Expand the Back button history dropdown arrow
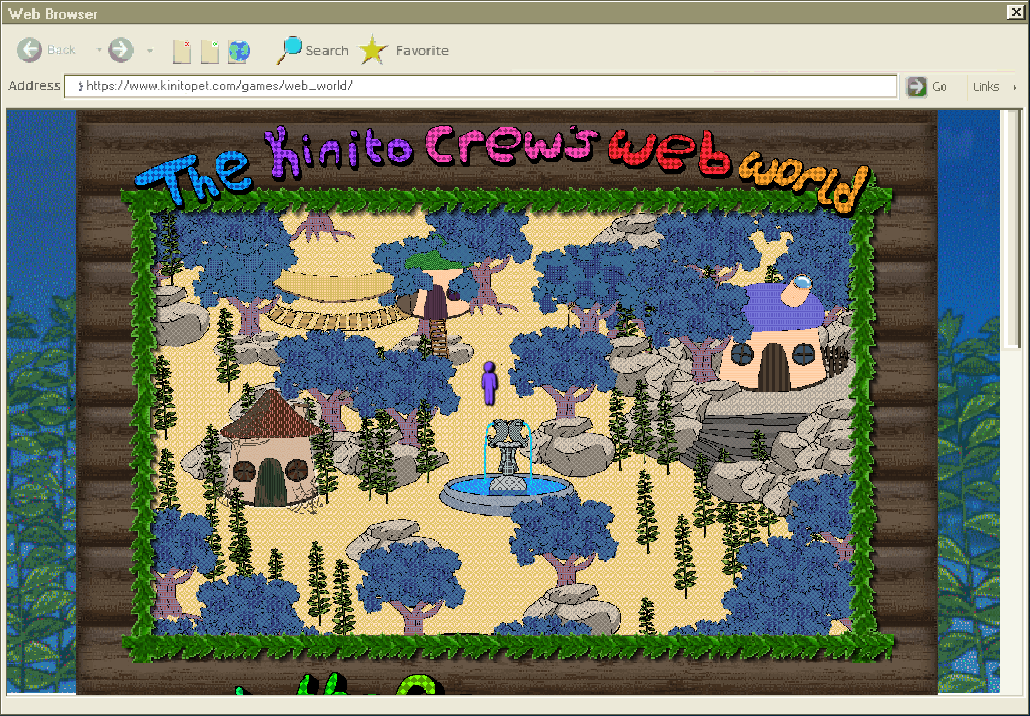This screenshot has width=1030, height=716. pyautogui.click(x=98, y=51)
